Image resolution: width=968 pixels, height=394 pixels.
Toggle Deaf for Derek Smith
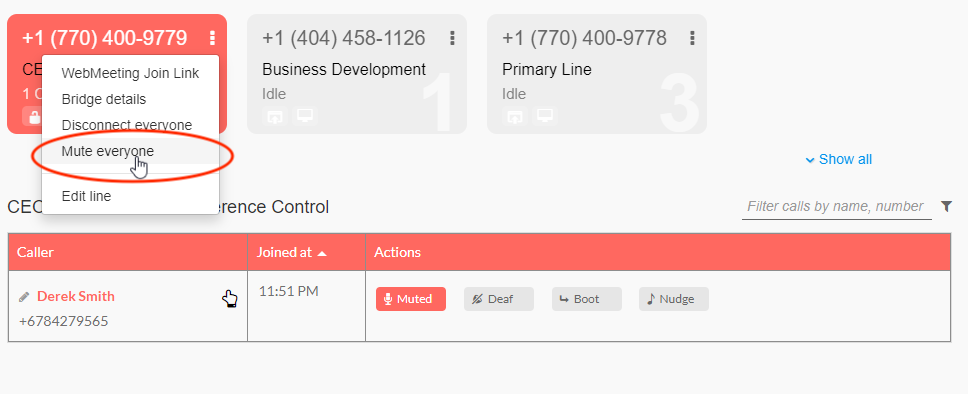tap(499, 299)
